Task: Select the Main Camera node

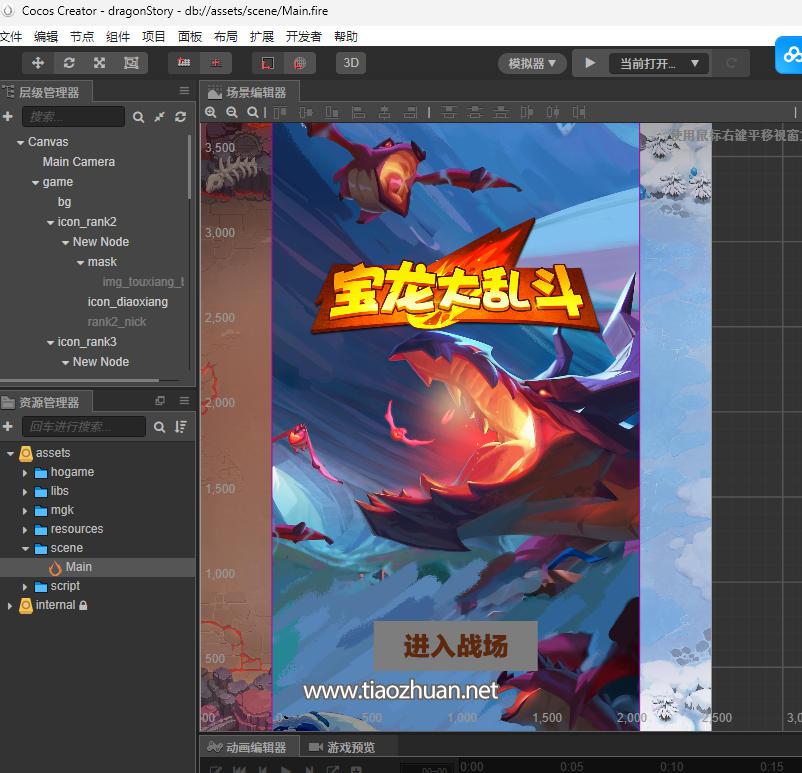Action: (79, 162)
